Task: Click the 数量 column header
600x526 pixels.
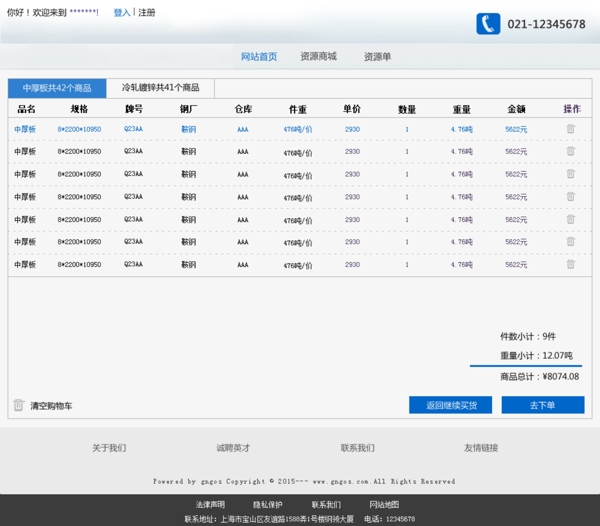Action: tap(407, 110)
